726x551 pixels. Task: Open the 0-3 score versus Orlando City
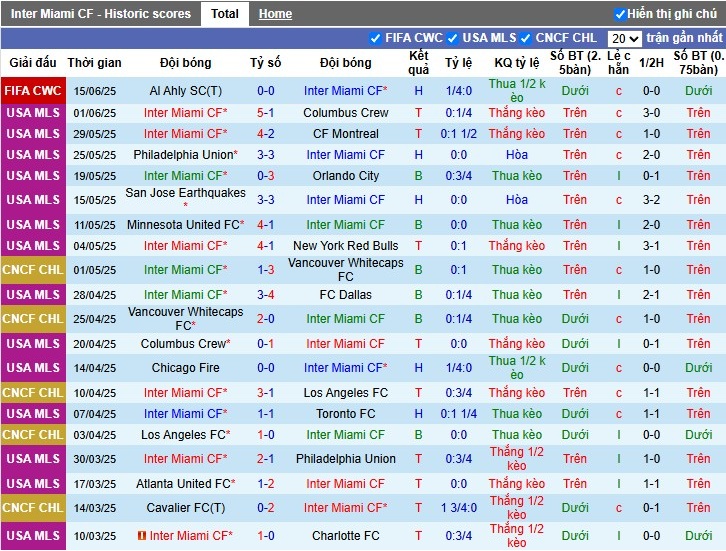pyautogui.click(x=266, y=176)
